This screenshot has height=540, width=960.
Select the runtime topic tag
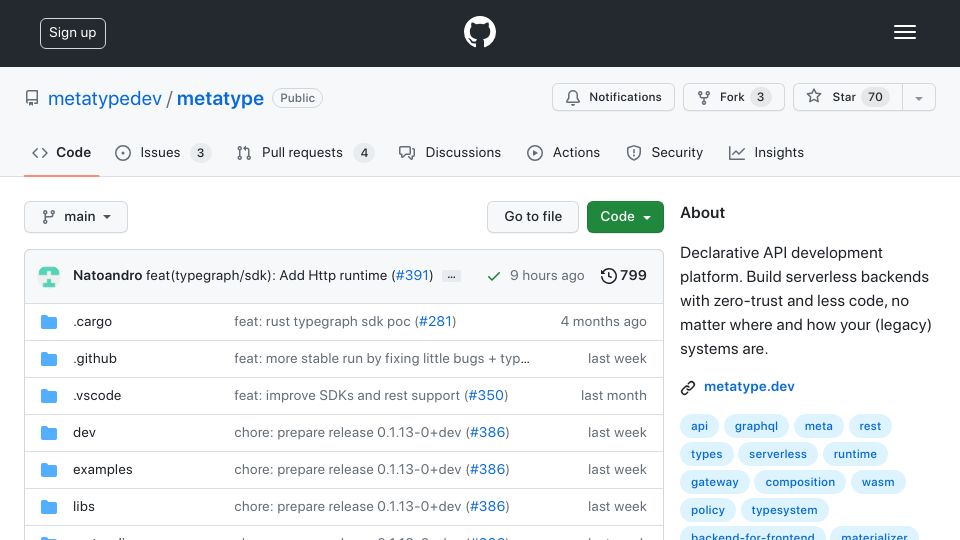tap(855, 454)
